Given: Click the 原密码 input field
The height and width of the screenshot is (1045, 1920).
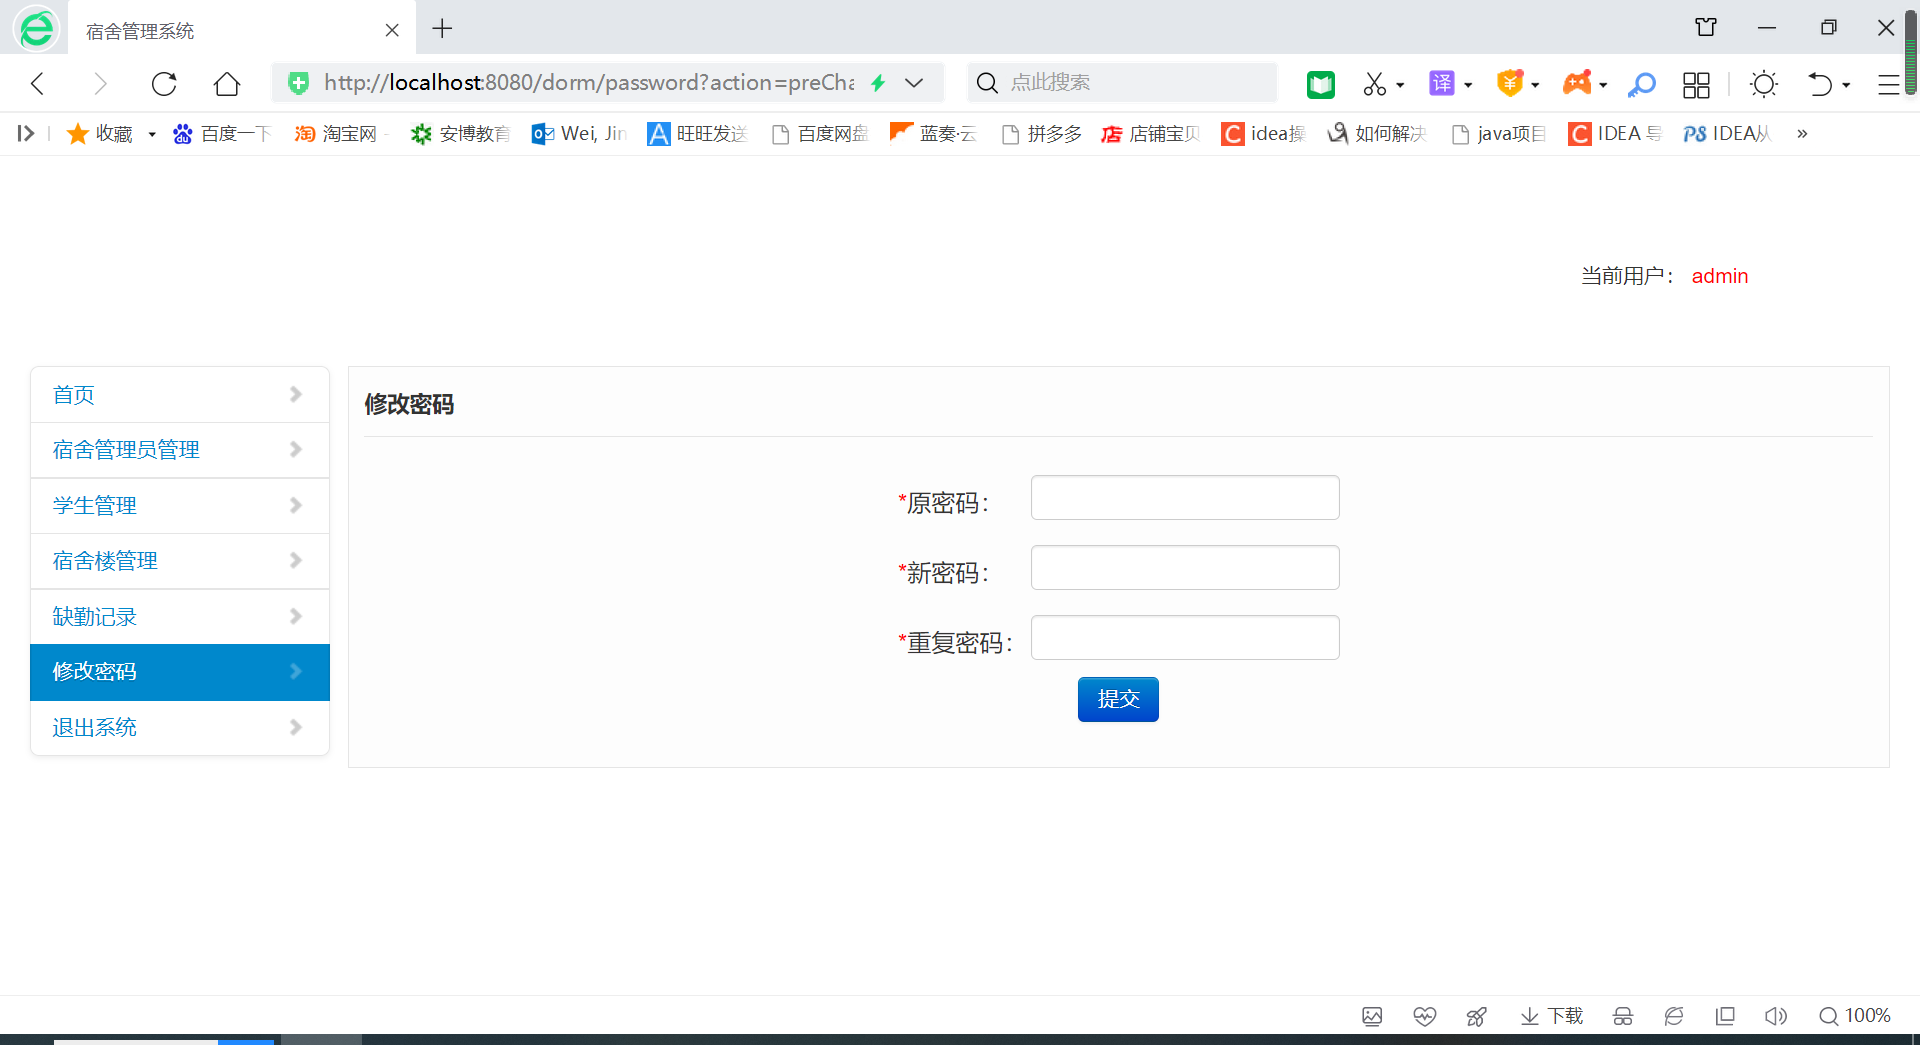Looking at the screenshot, I should tap(1185, 497).
